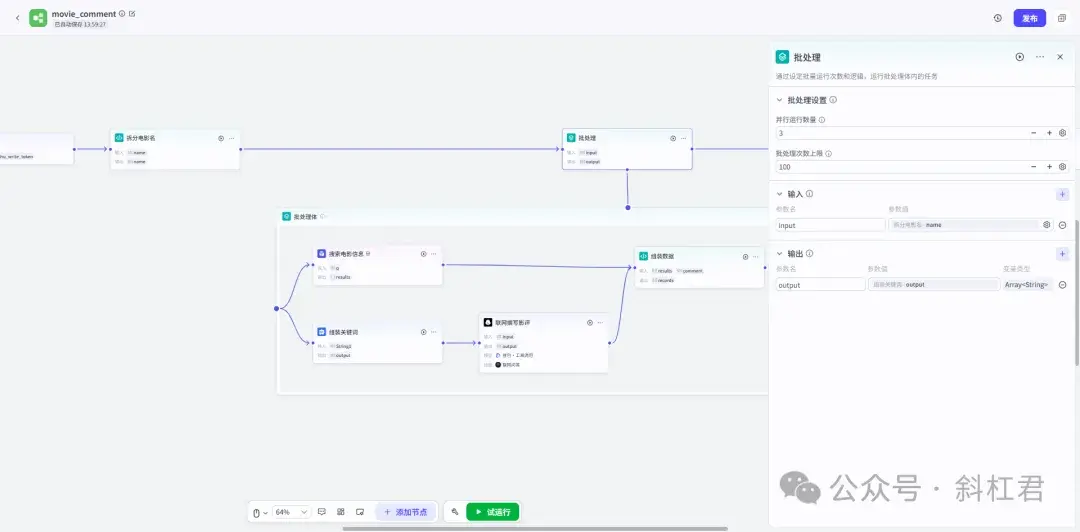Viewport: 1080px width, 532px height.
Task: Click the 批处理次数上限 value field
Action: tap(901, 167)
